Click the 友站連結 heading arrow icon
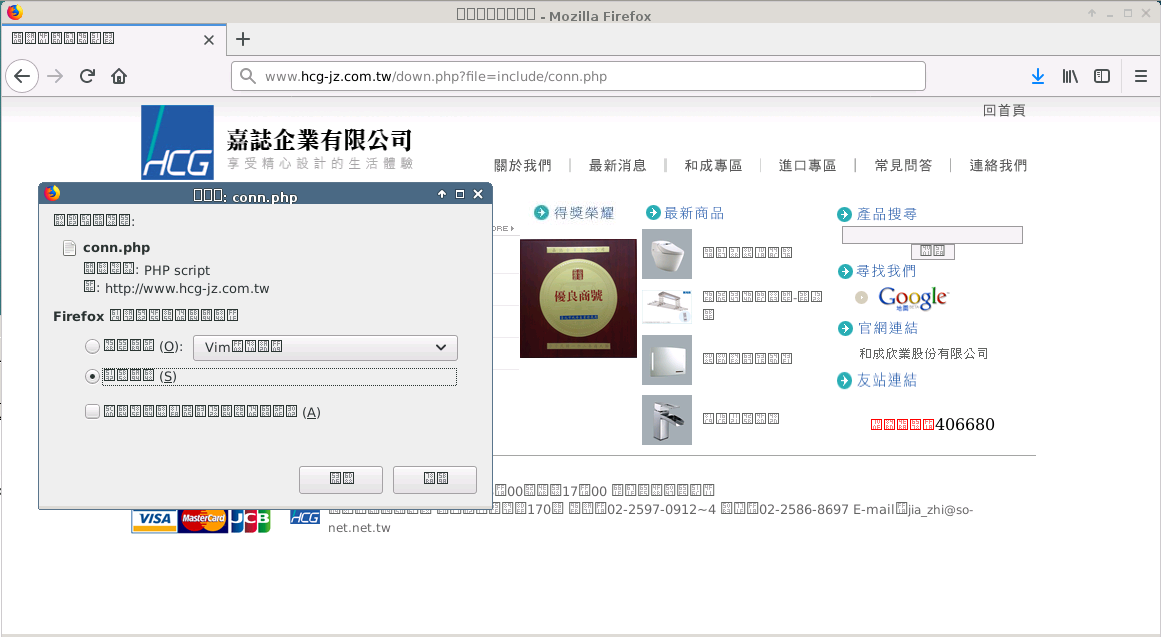This screenshot has width=1161, height=637. pos(844,381)
